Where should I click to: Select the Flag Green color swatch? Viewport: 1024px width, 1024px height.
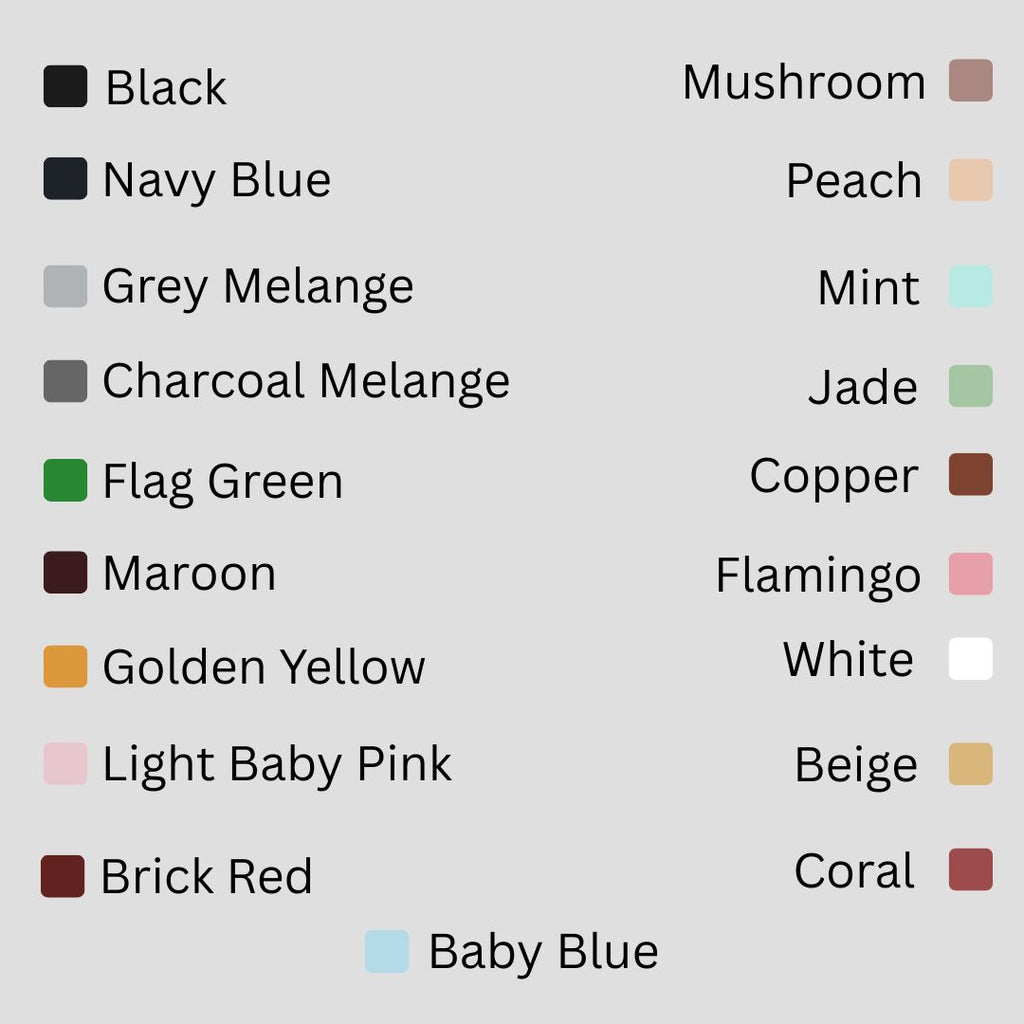[x=65, y=480]
